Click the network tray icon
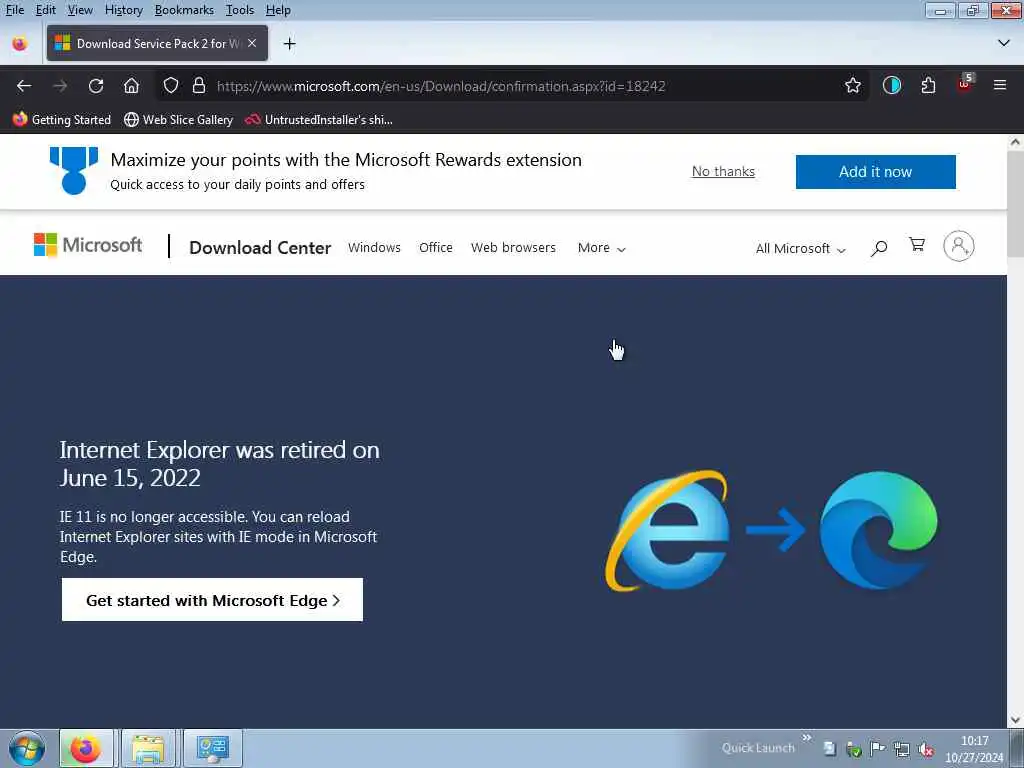 click(901, 749)
